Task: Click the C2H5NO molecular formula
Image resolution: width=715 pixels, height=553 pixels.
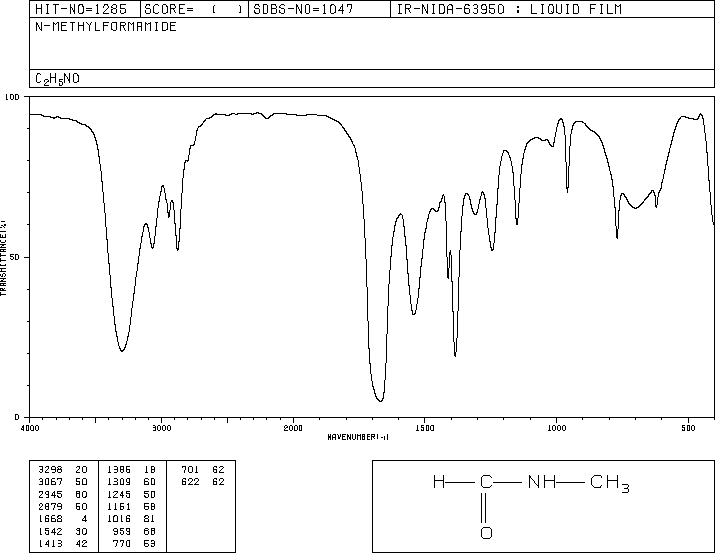Action: (x=57, y=79)
